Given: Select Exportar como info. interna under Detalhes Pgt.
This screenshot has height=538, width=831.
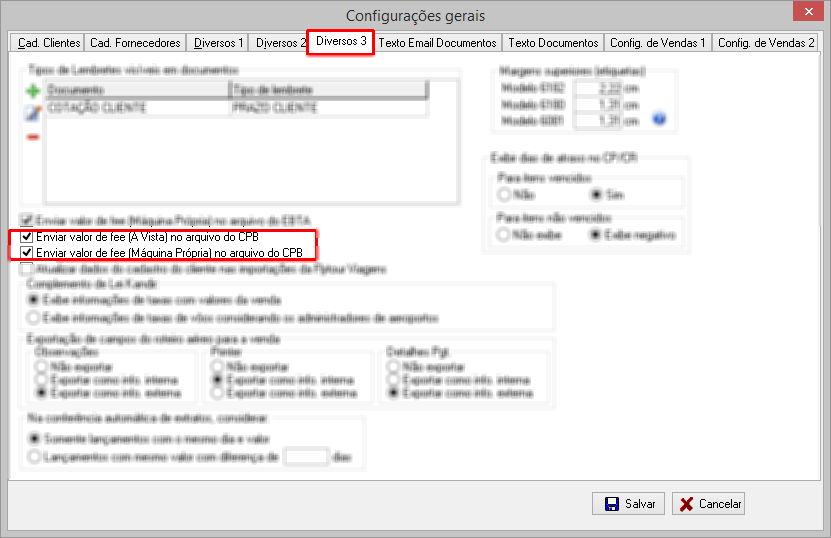Looking at the screenshot, I should tap(393, 380).
